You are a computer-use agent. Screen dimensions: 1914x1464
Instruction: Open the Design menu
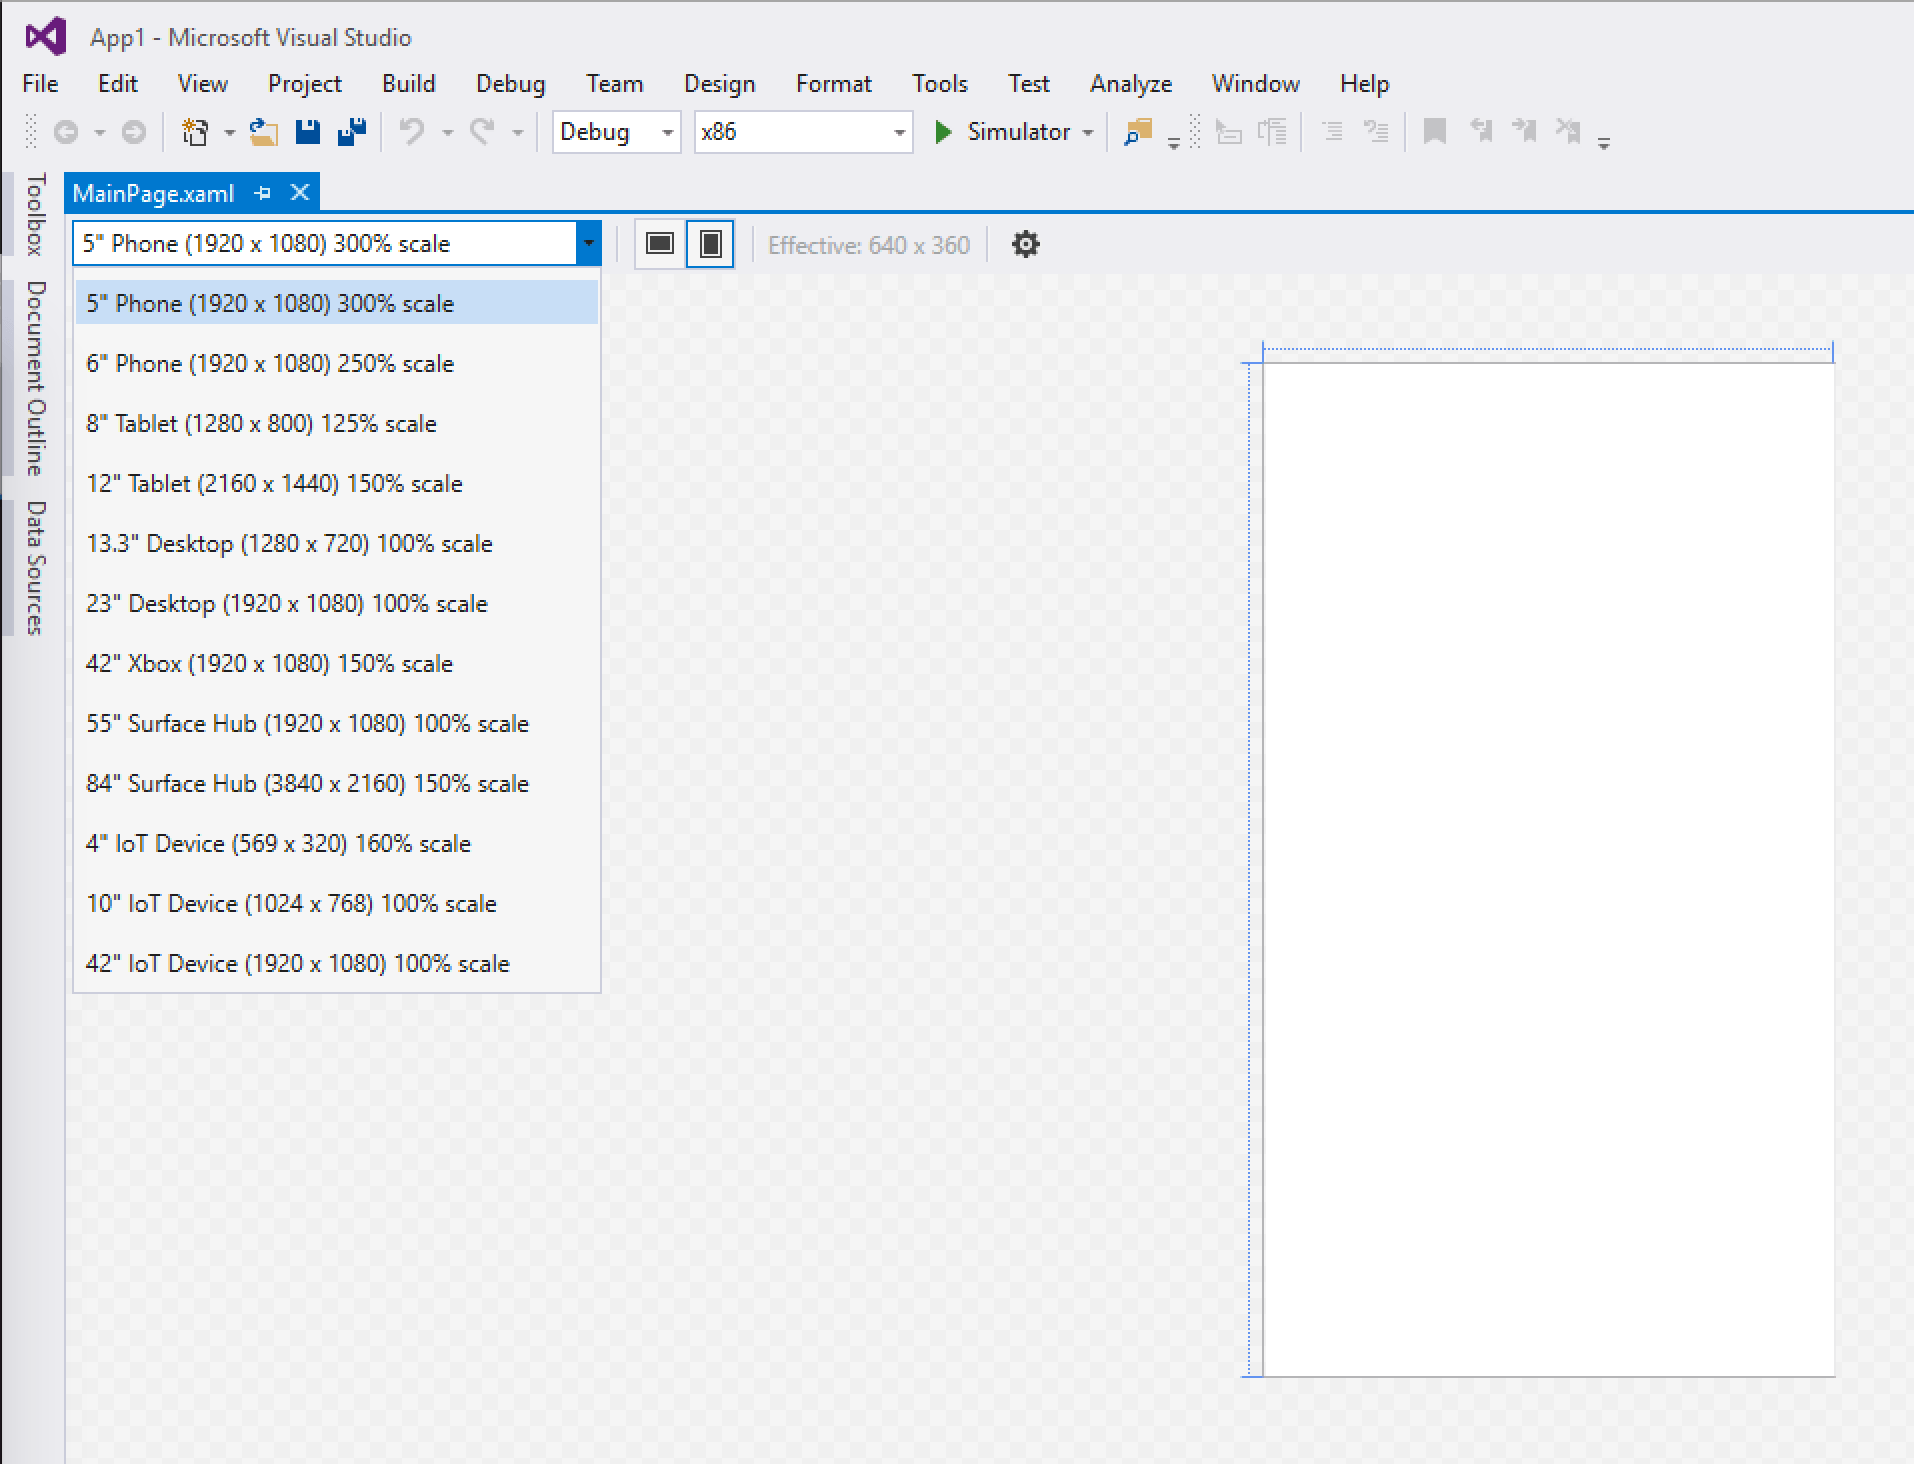[x=719, y=83]
